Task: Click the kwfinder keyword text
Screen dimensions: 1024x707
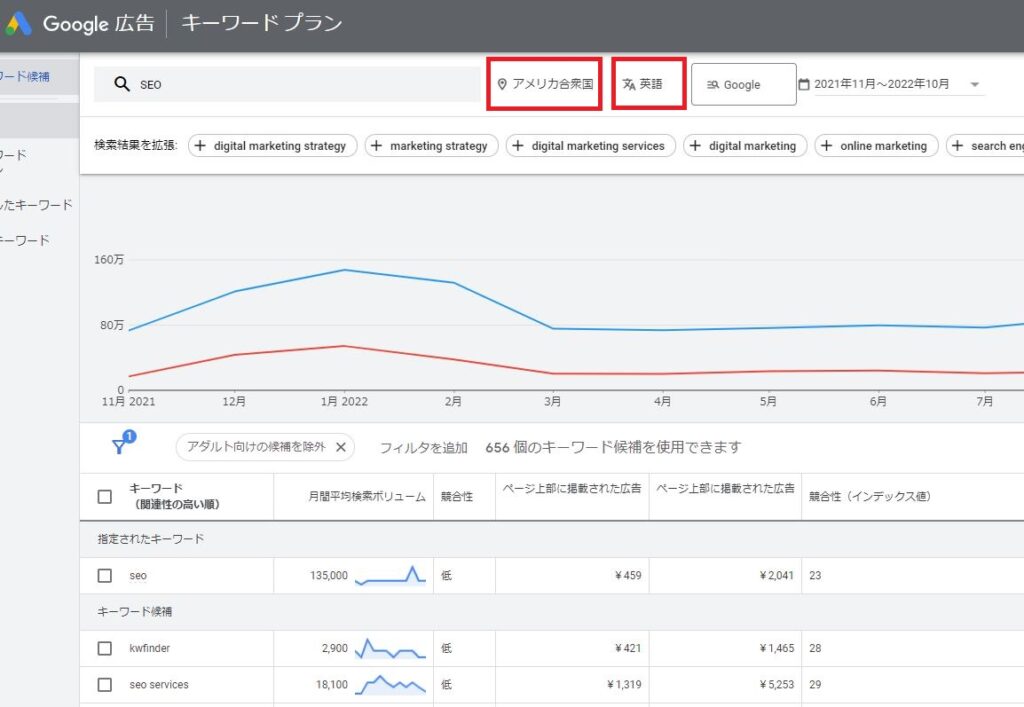Action: click(x=150, y=648)
